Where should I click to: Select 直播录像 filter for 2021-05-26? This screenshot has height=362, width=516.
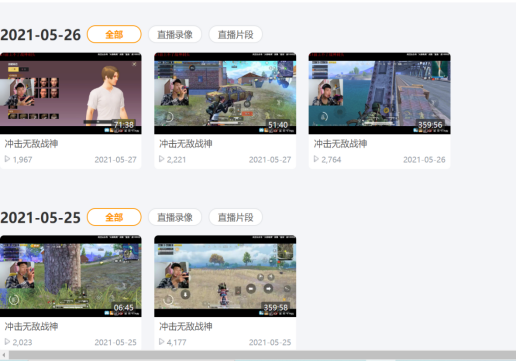click(x=175, y=34)
